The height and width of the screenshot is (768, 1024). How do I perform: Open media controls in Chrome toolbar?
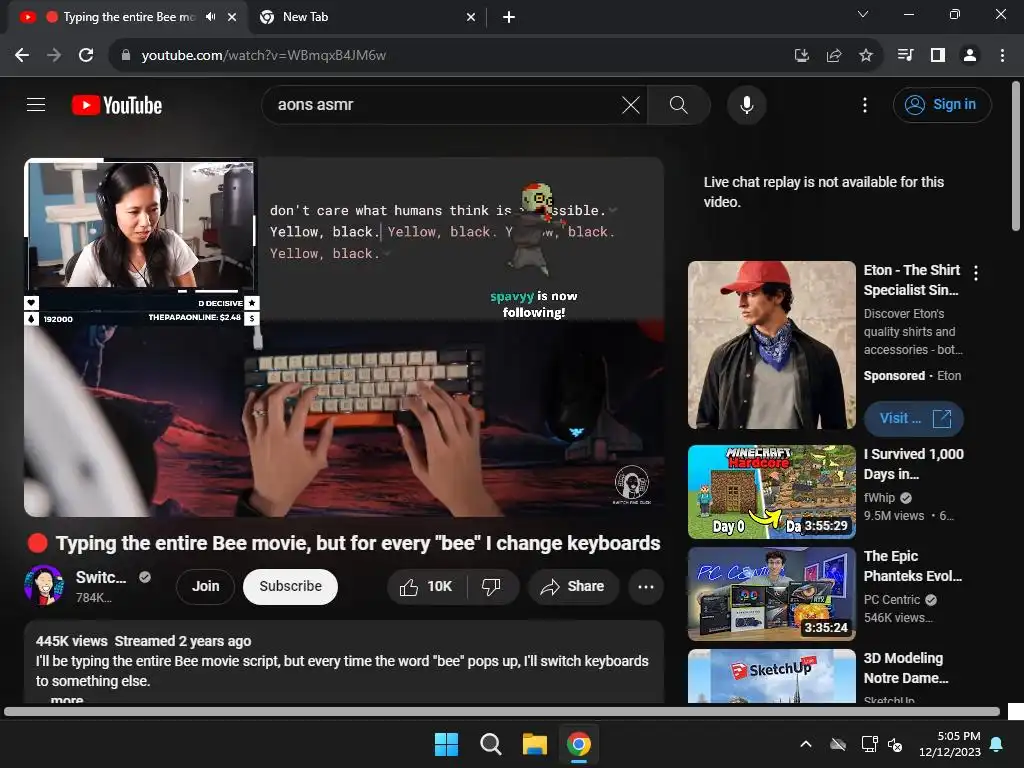[905, 56]
